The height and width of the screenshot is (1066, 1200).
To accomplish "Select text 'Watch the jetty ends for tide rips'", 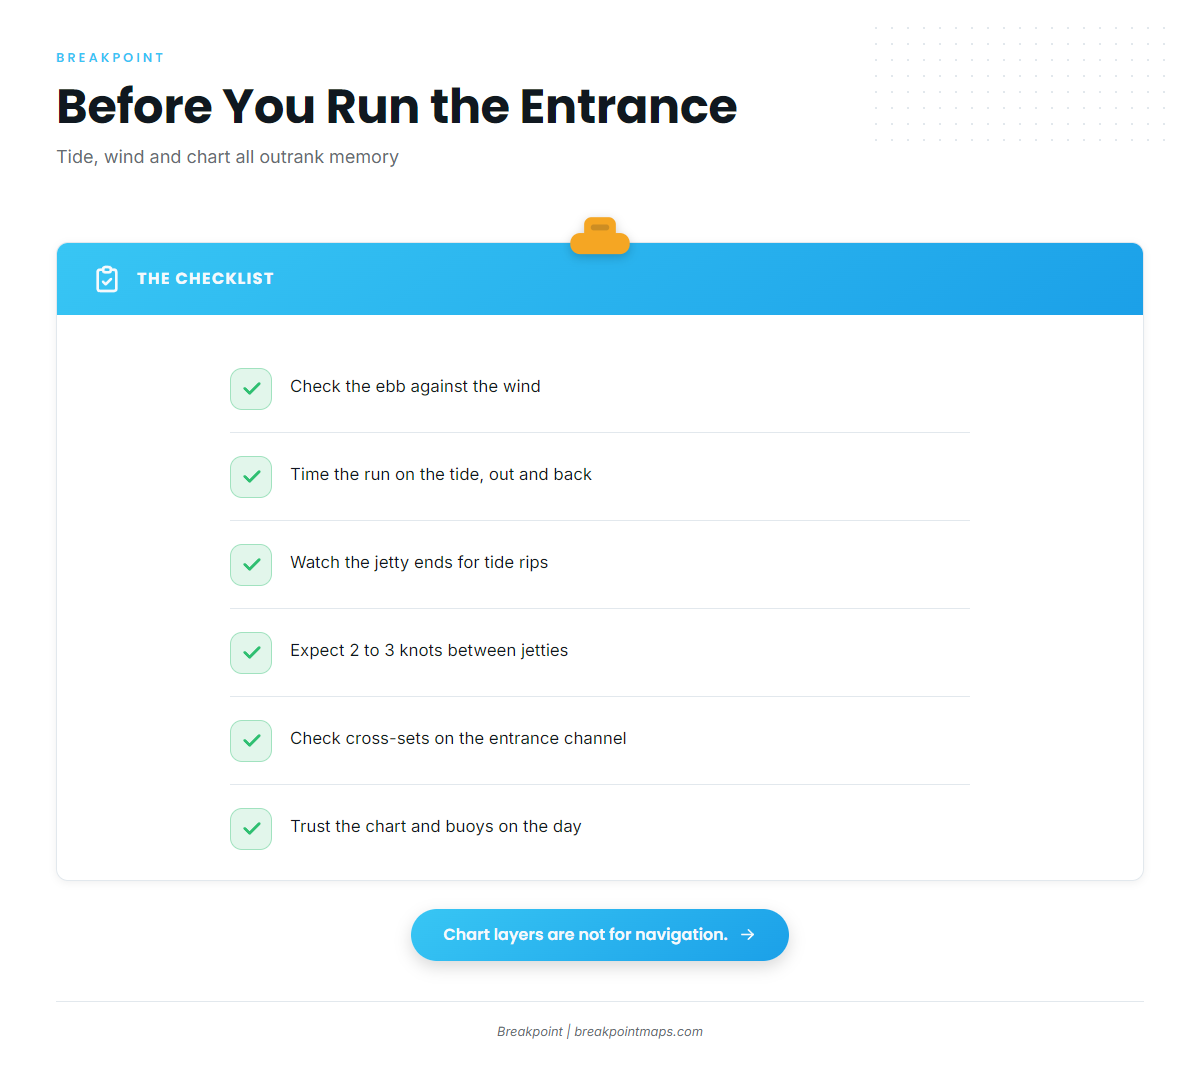I will (419, 563).
